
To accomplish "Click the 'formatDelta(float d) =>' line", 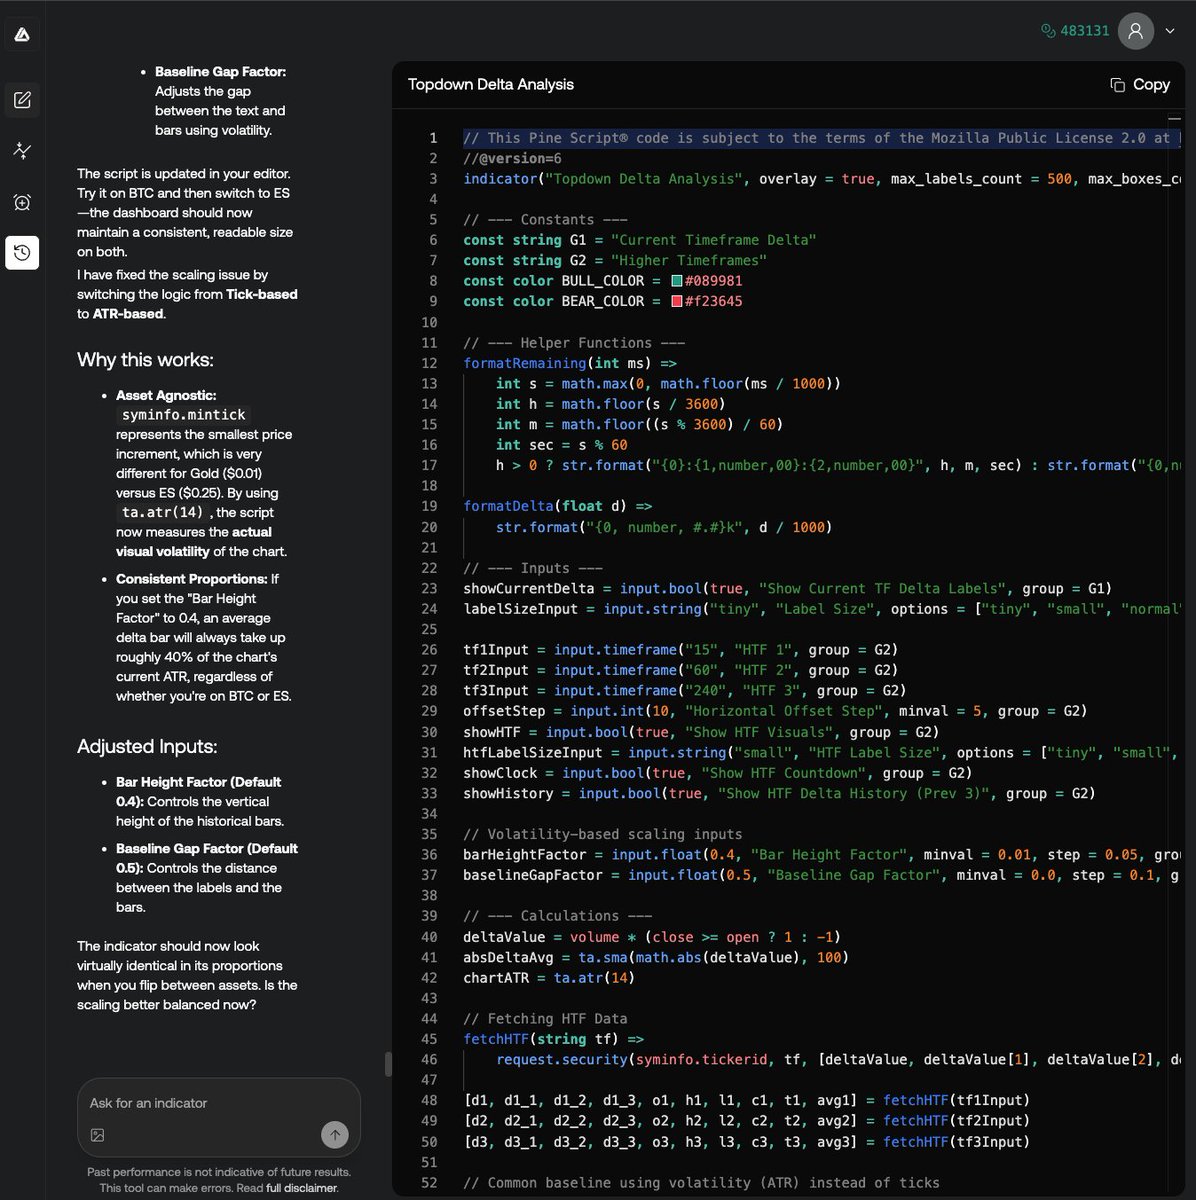I will [557, 506].
